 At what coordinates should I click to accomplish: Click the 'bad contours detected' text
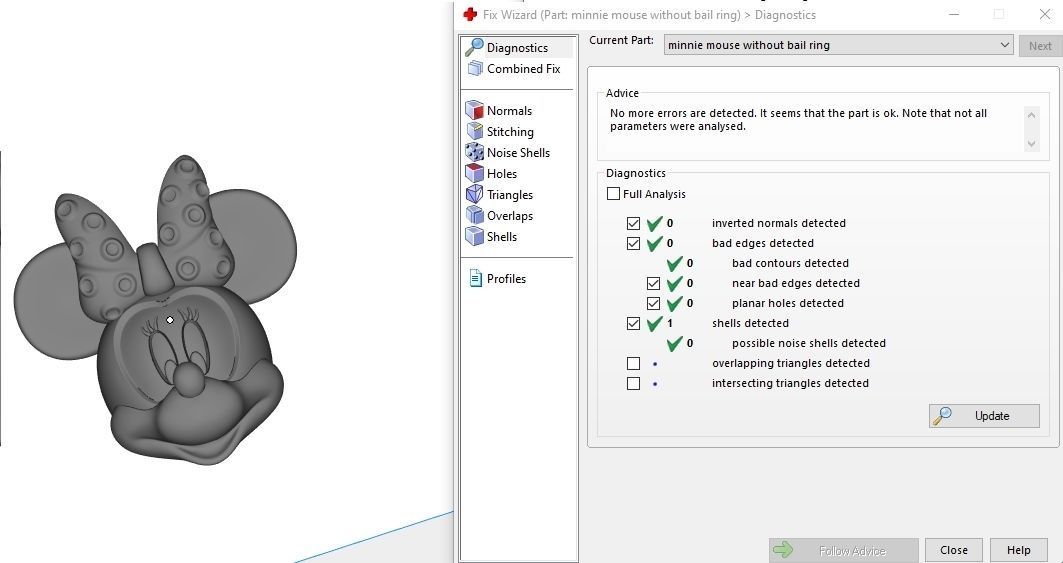tap(790, 263)
